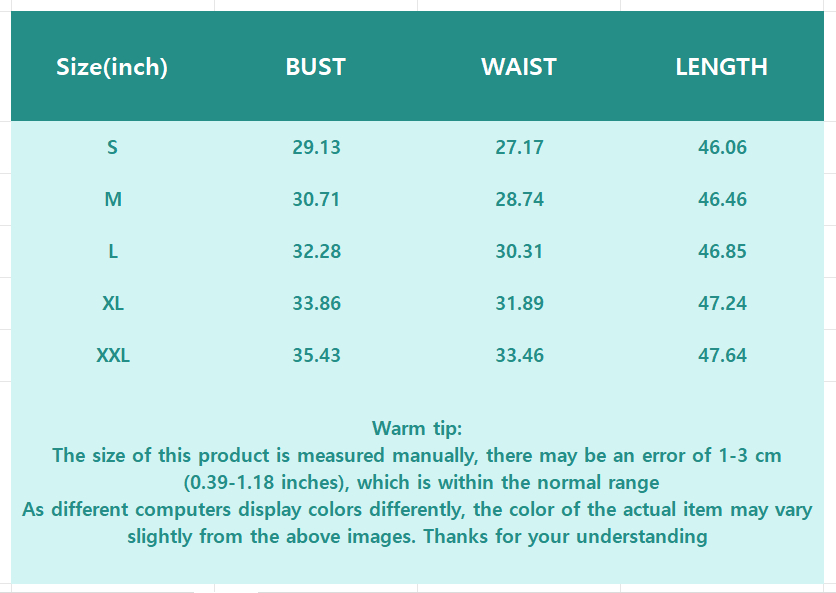Click the LENGTH column header

(x=721, y=67)
